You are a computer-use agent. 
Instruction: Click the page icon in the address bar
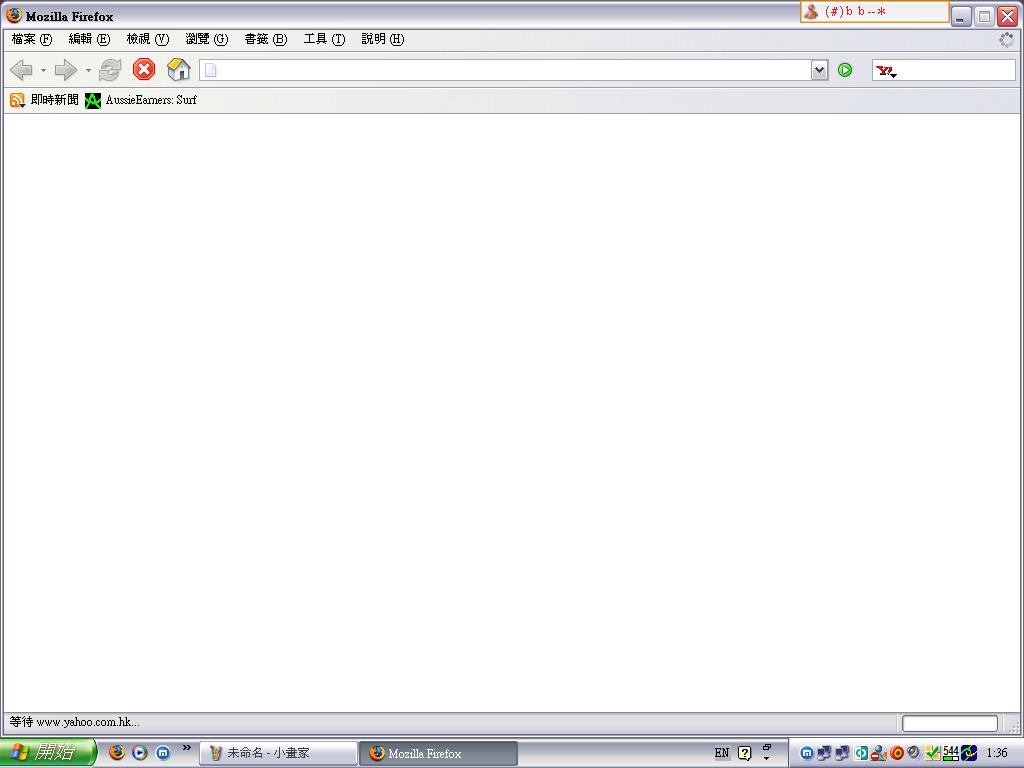210,70
